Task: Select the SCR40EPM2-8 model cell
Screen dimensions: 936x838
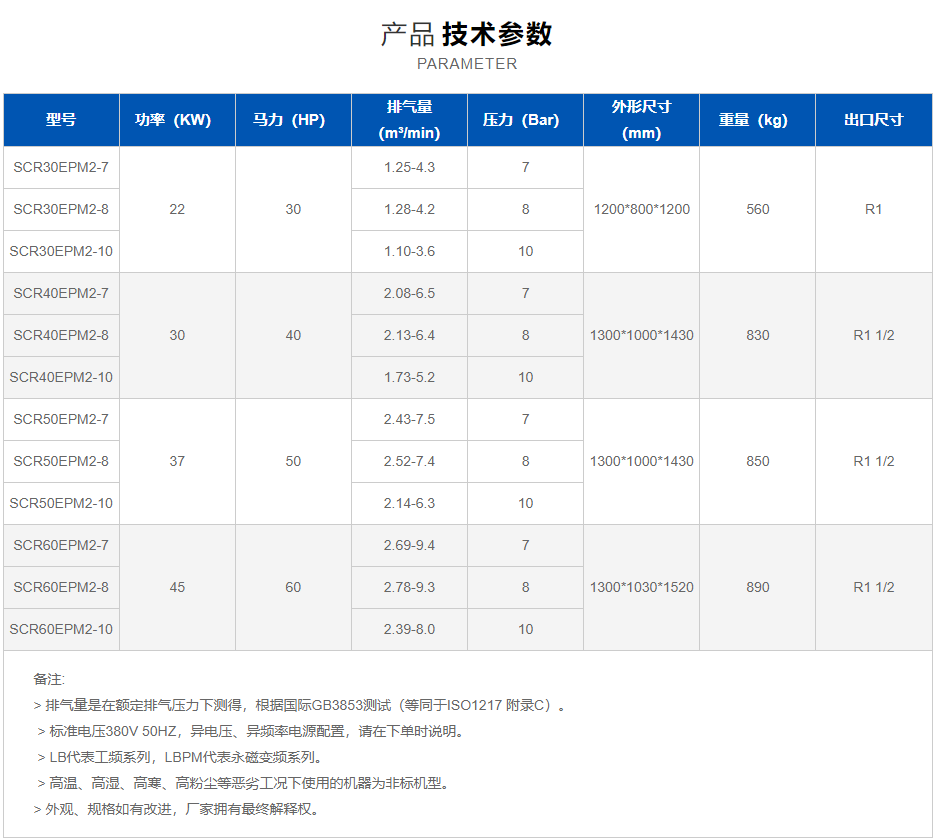Action: point(61,335)
